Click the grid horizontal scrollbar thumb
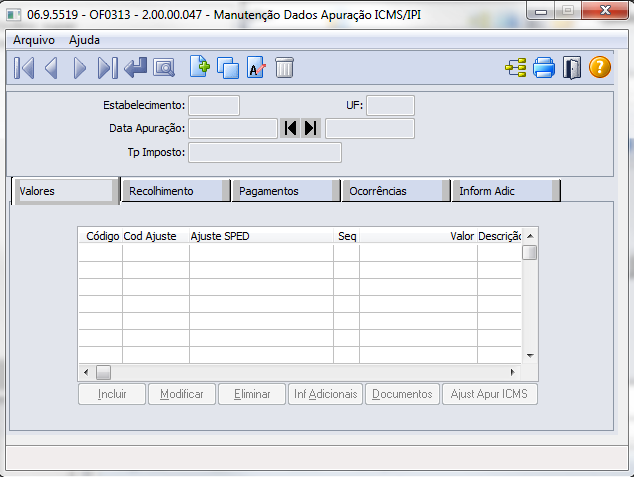 click(104, 372)
